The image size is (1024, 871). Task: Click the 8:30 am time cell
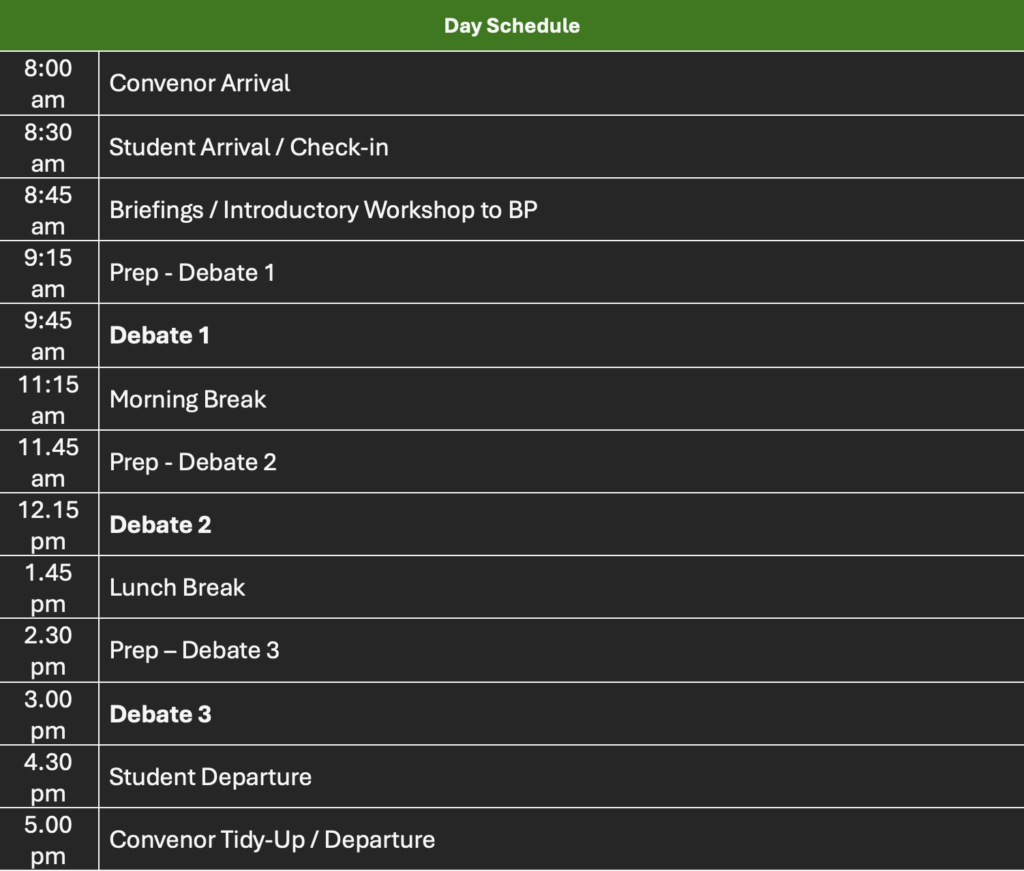pyautogui.click(x=48, y=148)
